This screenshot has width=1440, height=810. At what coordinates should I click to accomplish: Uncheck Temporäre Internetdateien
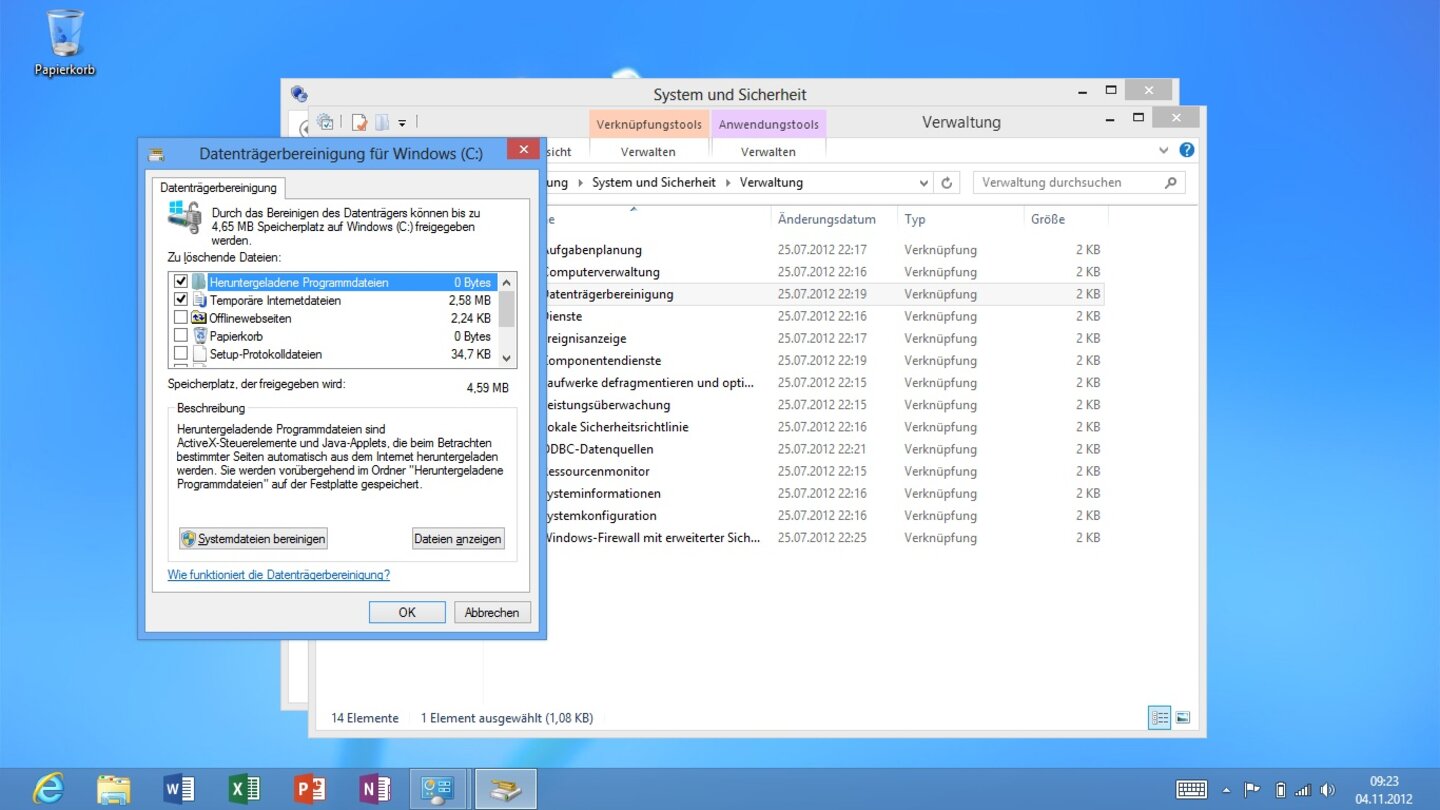pyautogui.click(x=181, y=300)
